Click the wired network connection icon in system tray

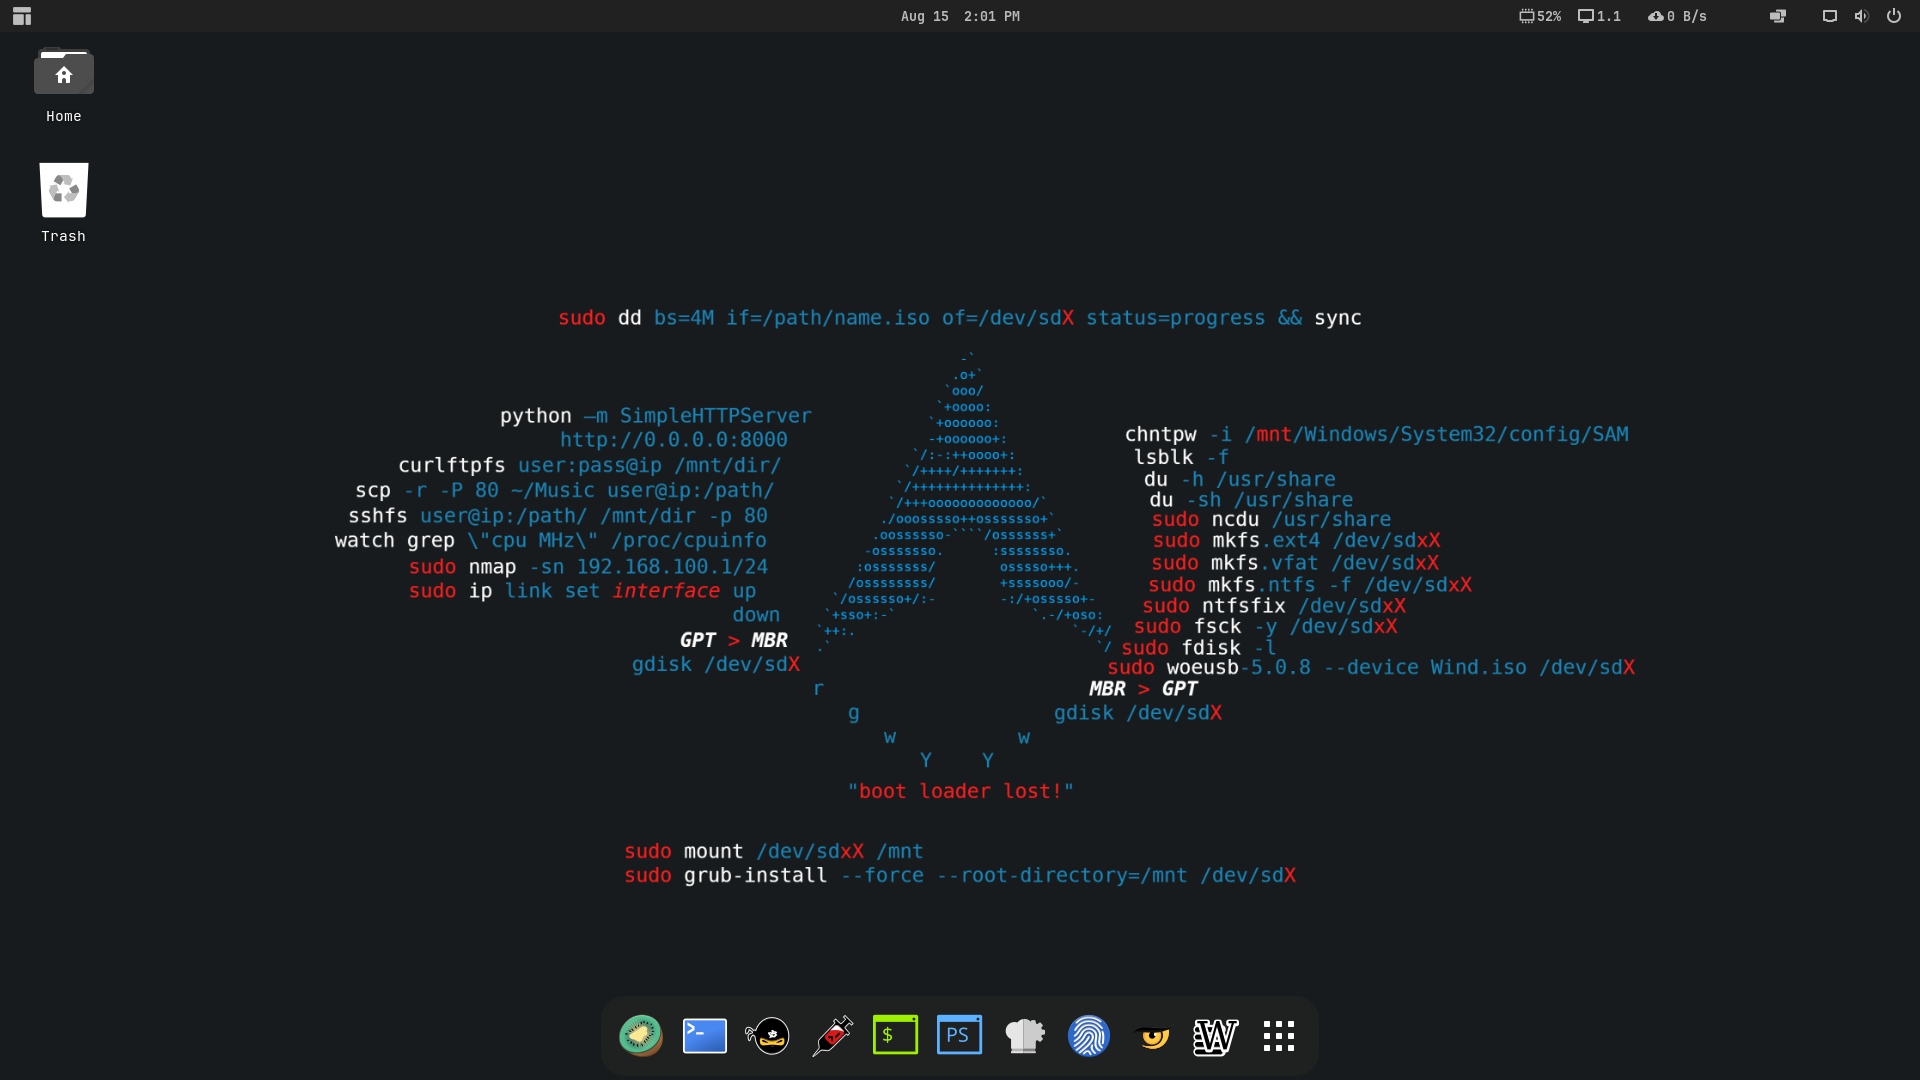(1830, 16)
